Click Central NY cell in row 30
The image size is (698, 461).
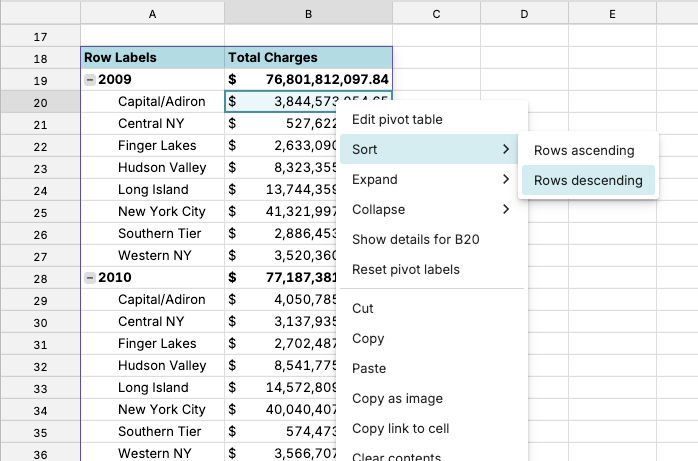tap(153, 322)
